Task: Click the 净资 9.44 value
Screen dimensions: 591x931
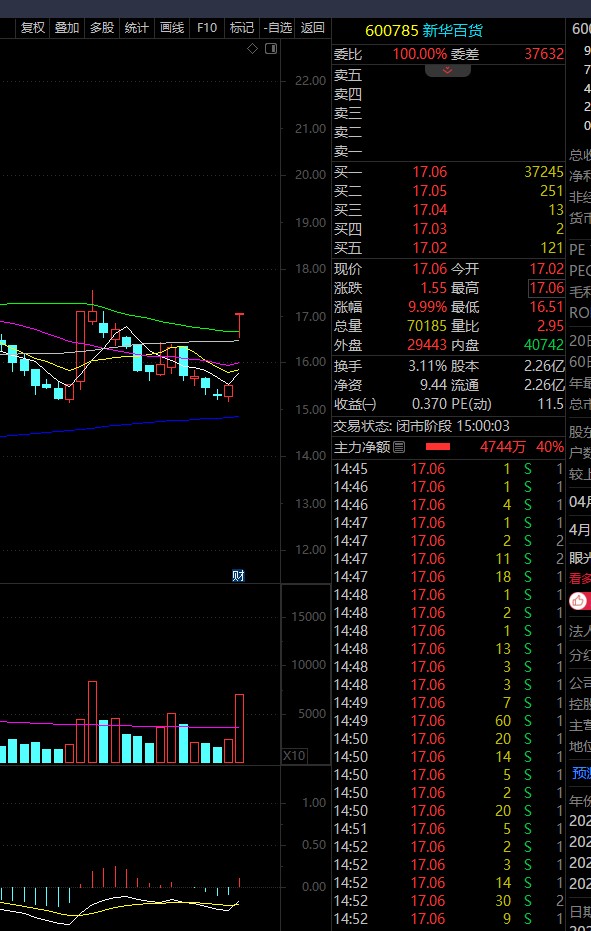Action: pyautogui.click(x=434, y=385)
